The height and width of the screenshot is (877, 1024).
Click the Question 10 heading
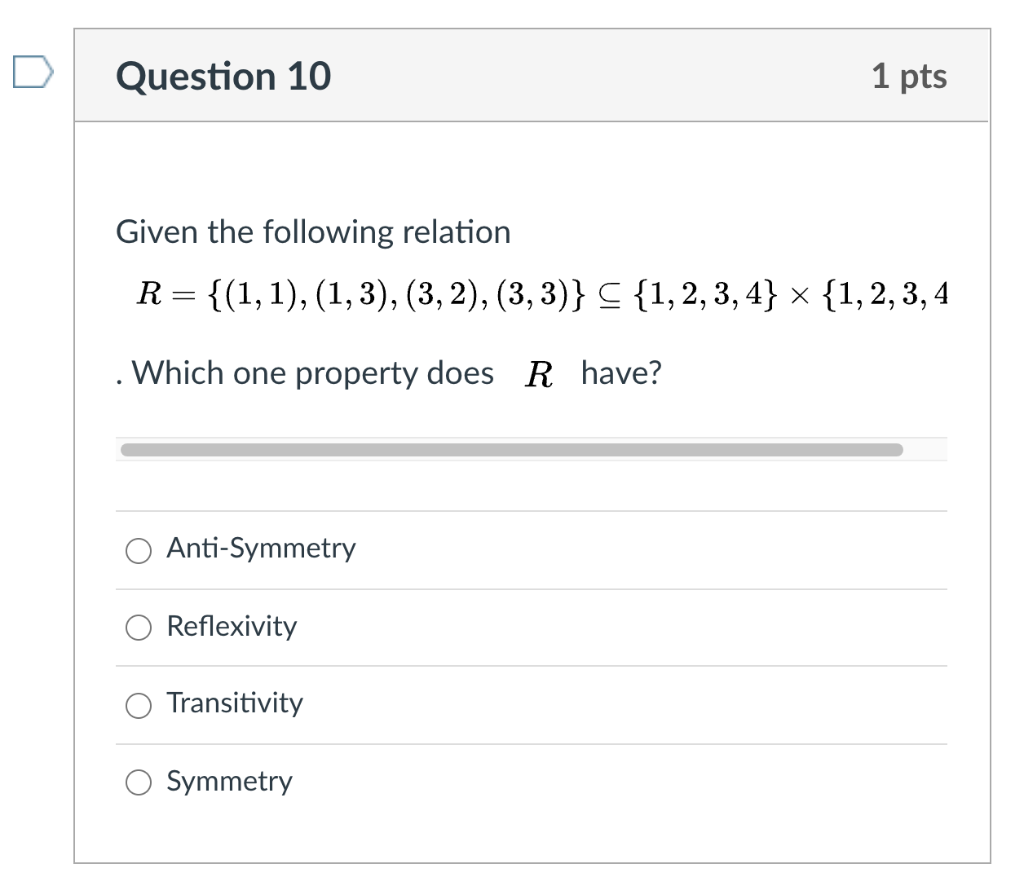click(x=223, y=76)
